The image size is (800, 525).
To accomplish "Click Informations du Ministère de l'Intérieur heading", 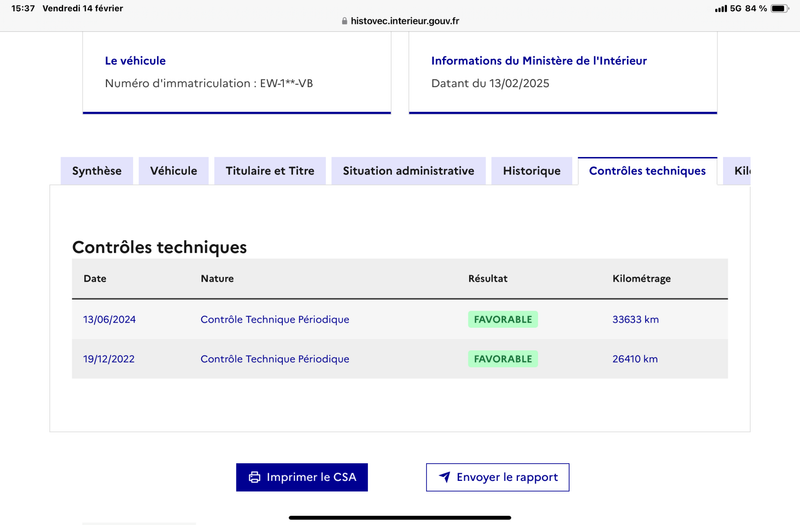I will click(539, 61).
